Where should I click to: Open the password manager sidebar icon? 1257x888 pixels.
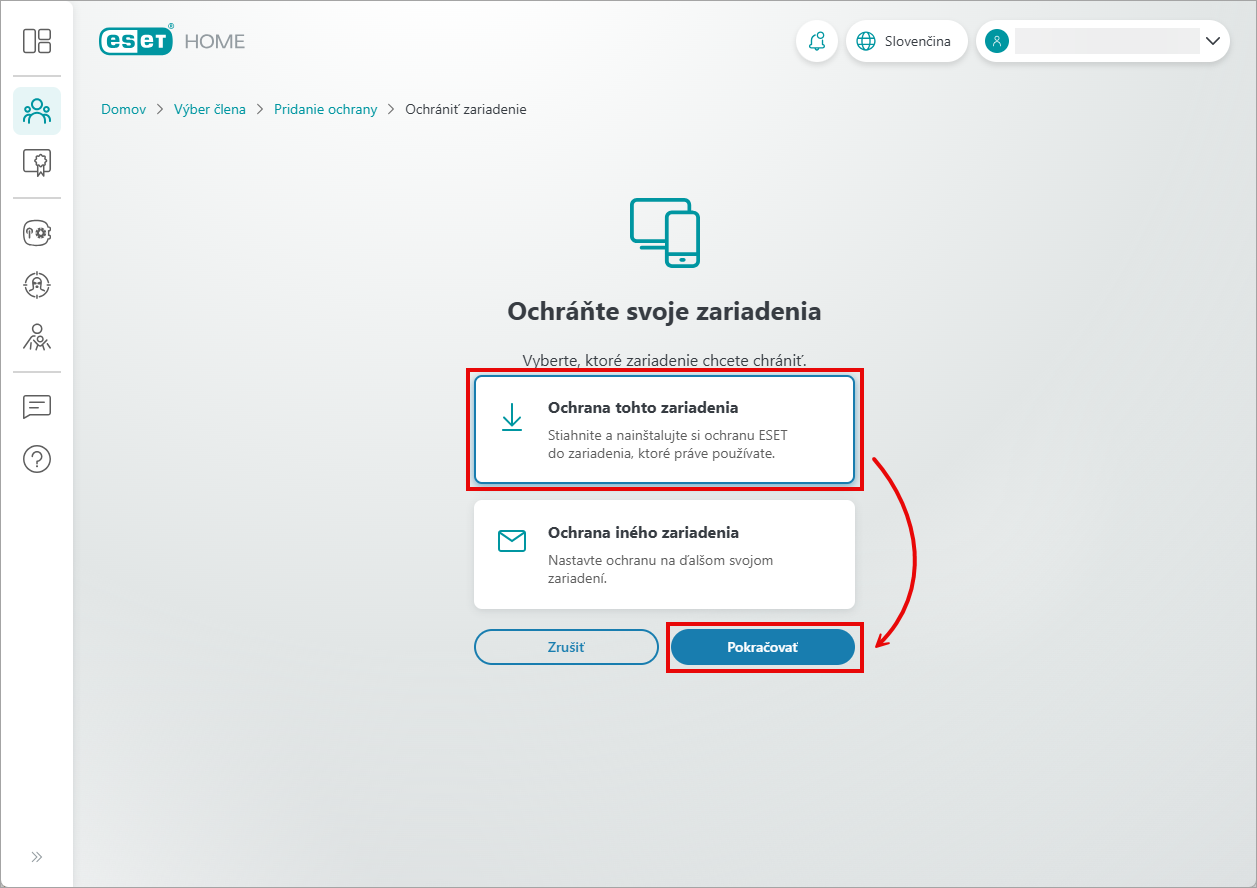[37, 233]
